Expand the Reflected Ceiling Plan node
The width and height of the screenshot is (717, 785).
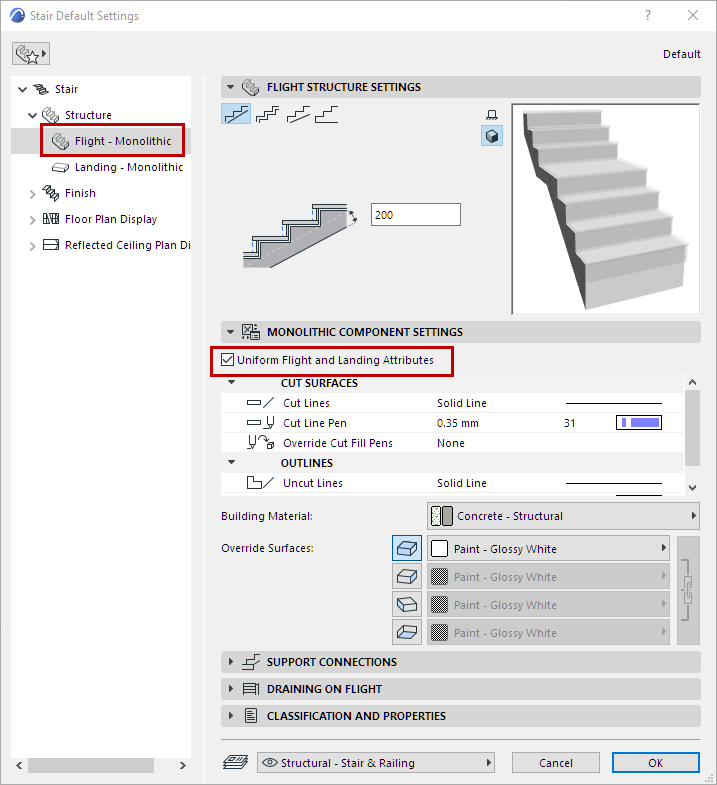coord(33,246)
